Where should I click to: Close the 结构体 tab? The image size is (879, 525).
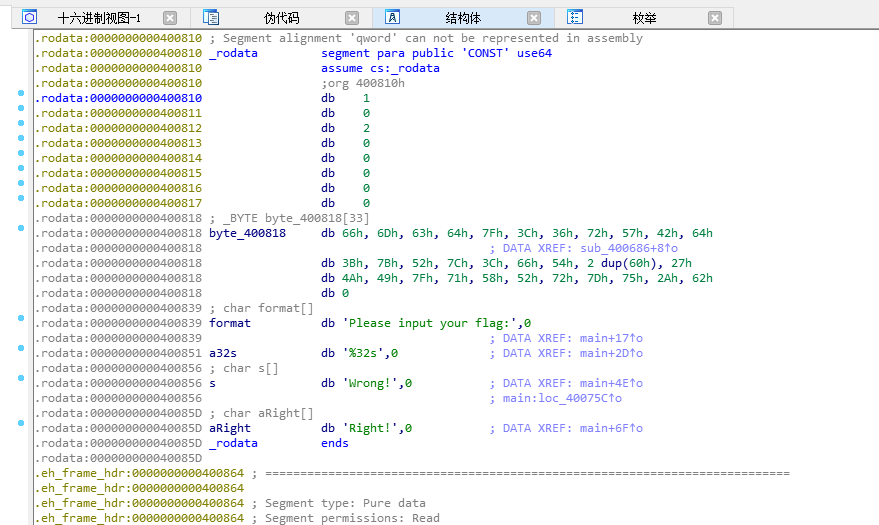[x=534, y=18]
